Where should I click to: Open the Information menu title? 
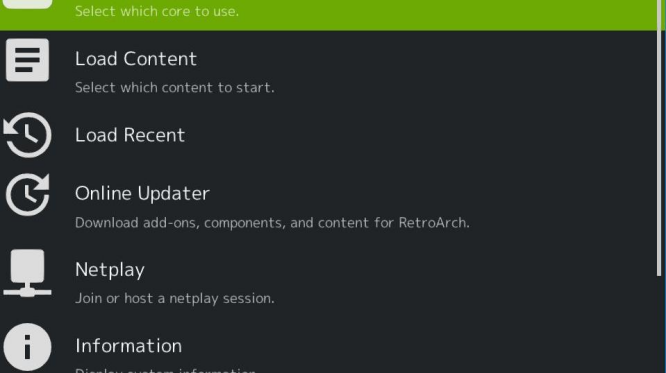click(129, 346)
